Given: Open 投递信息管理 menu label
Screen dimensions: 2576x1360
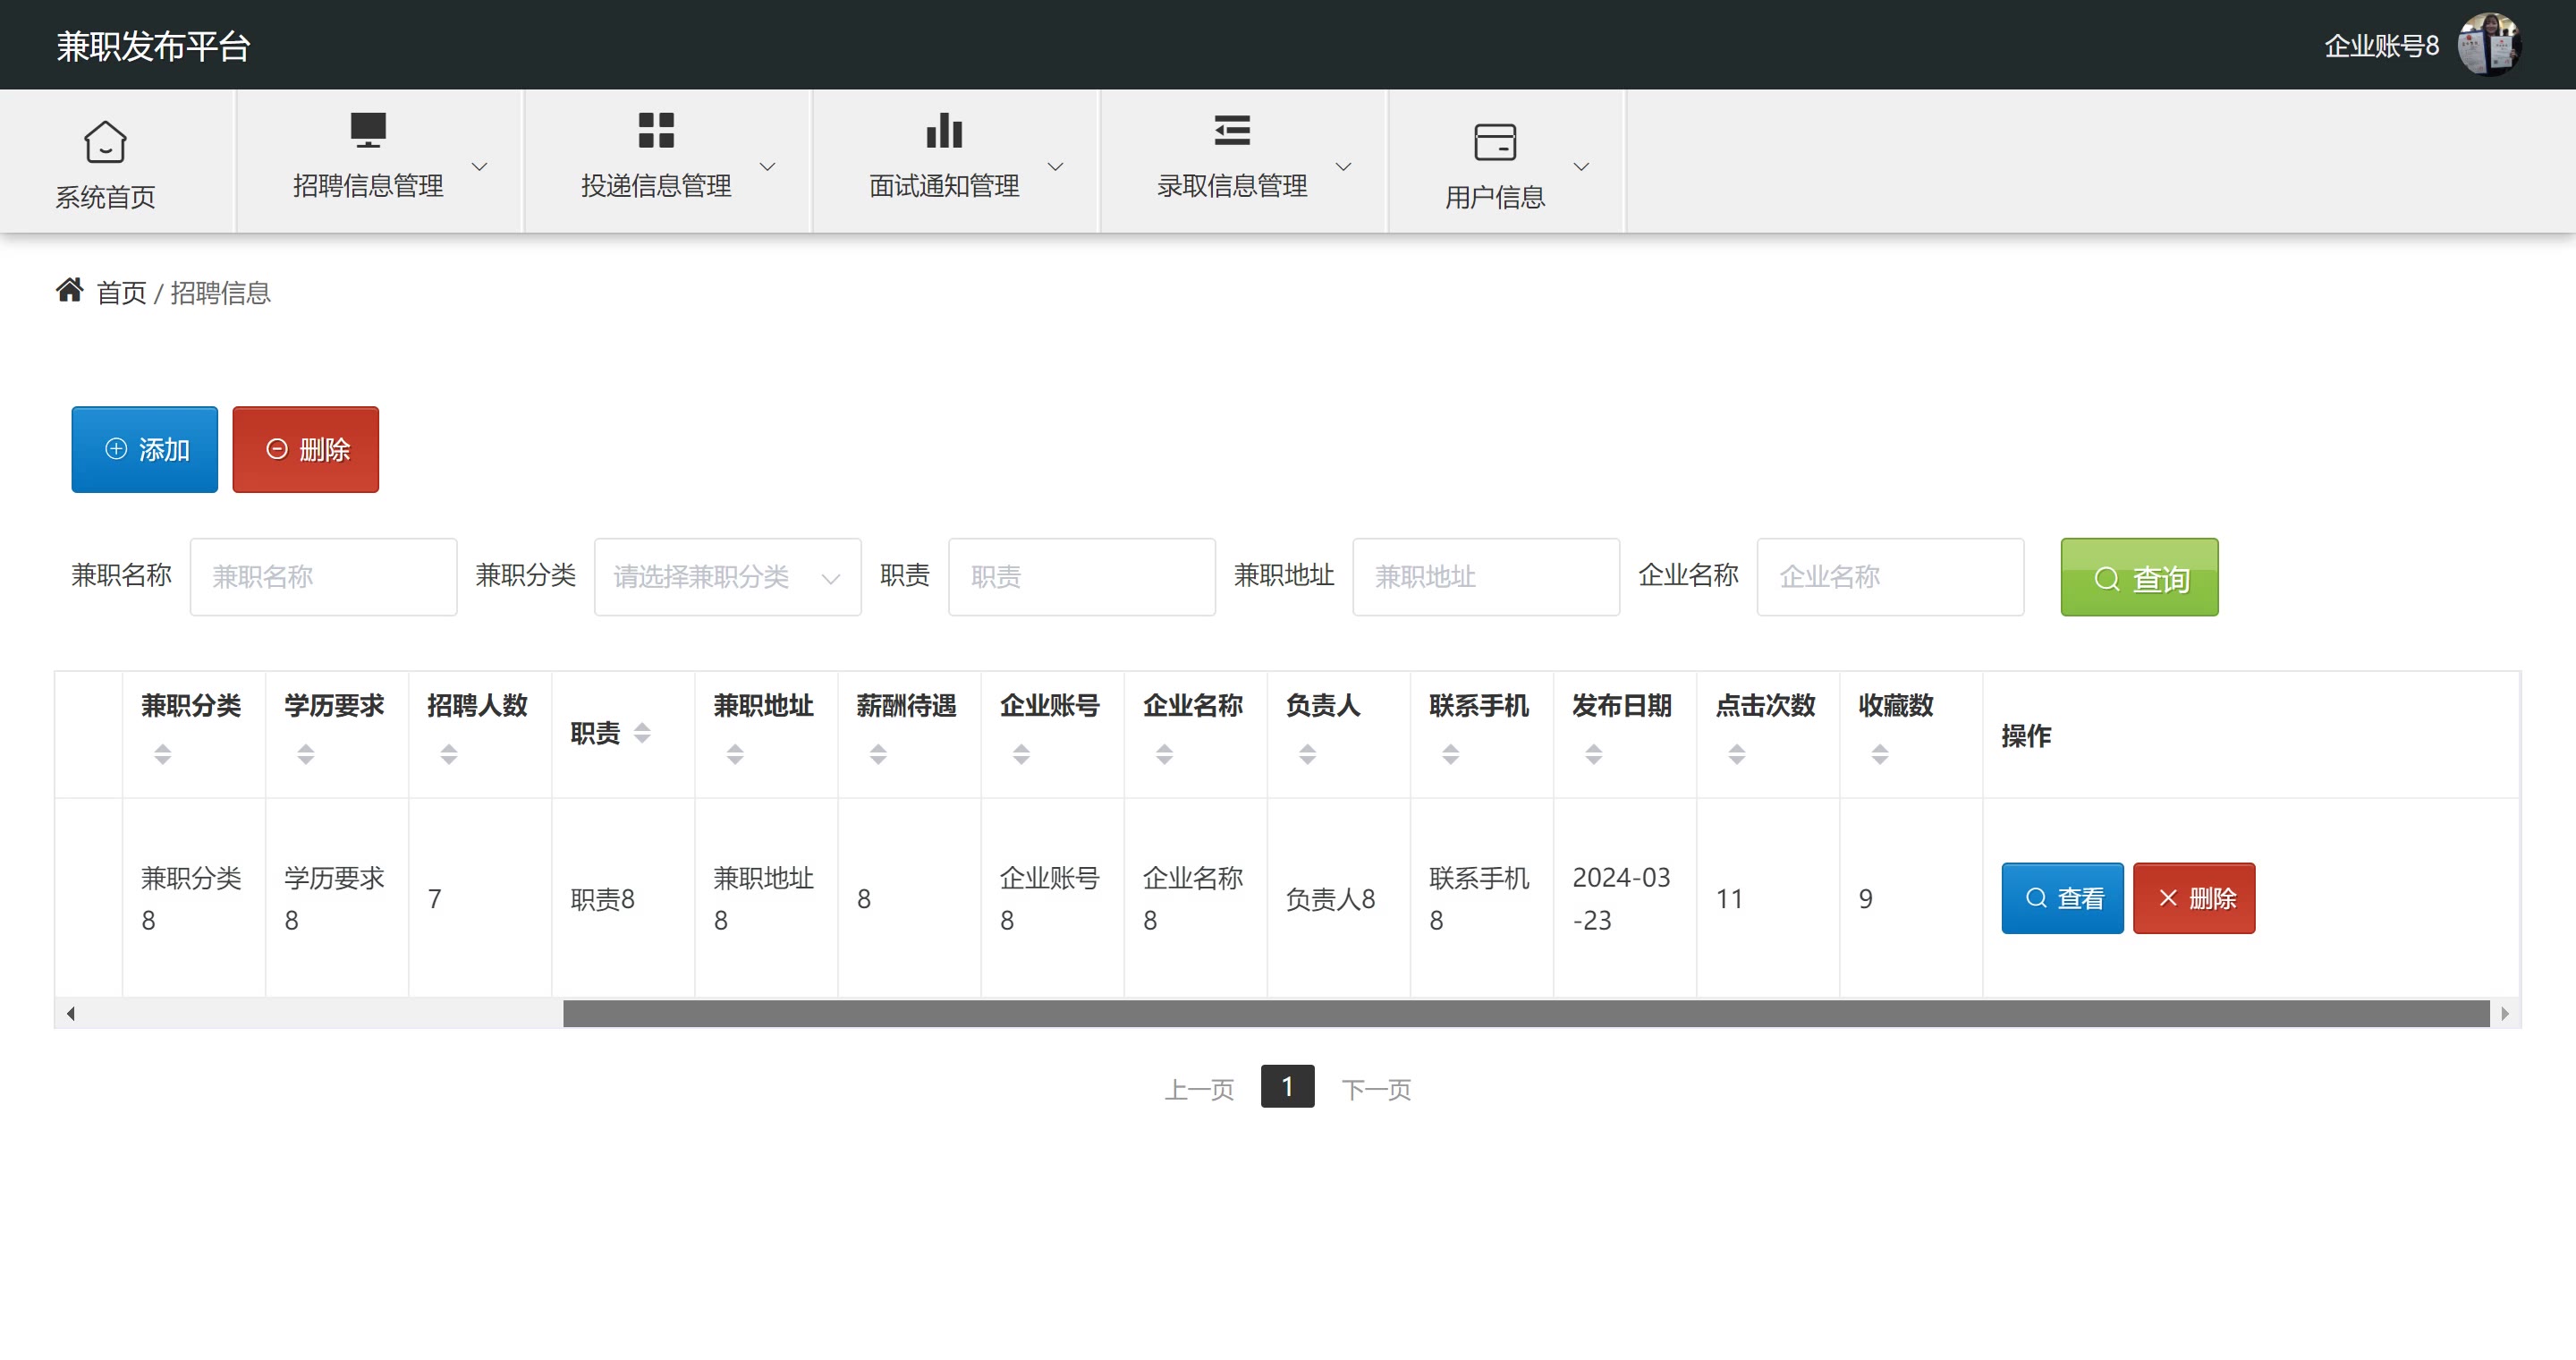Looking at the screenshot, I should pyautogui.click(x=656, y=185).
